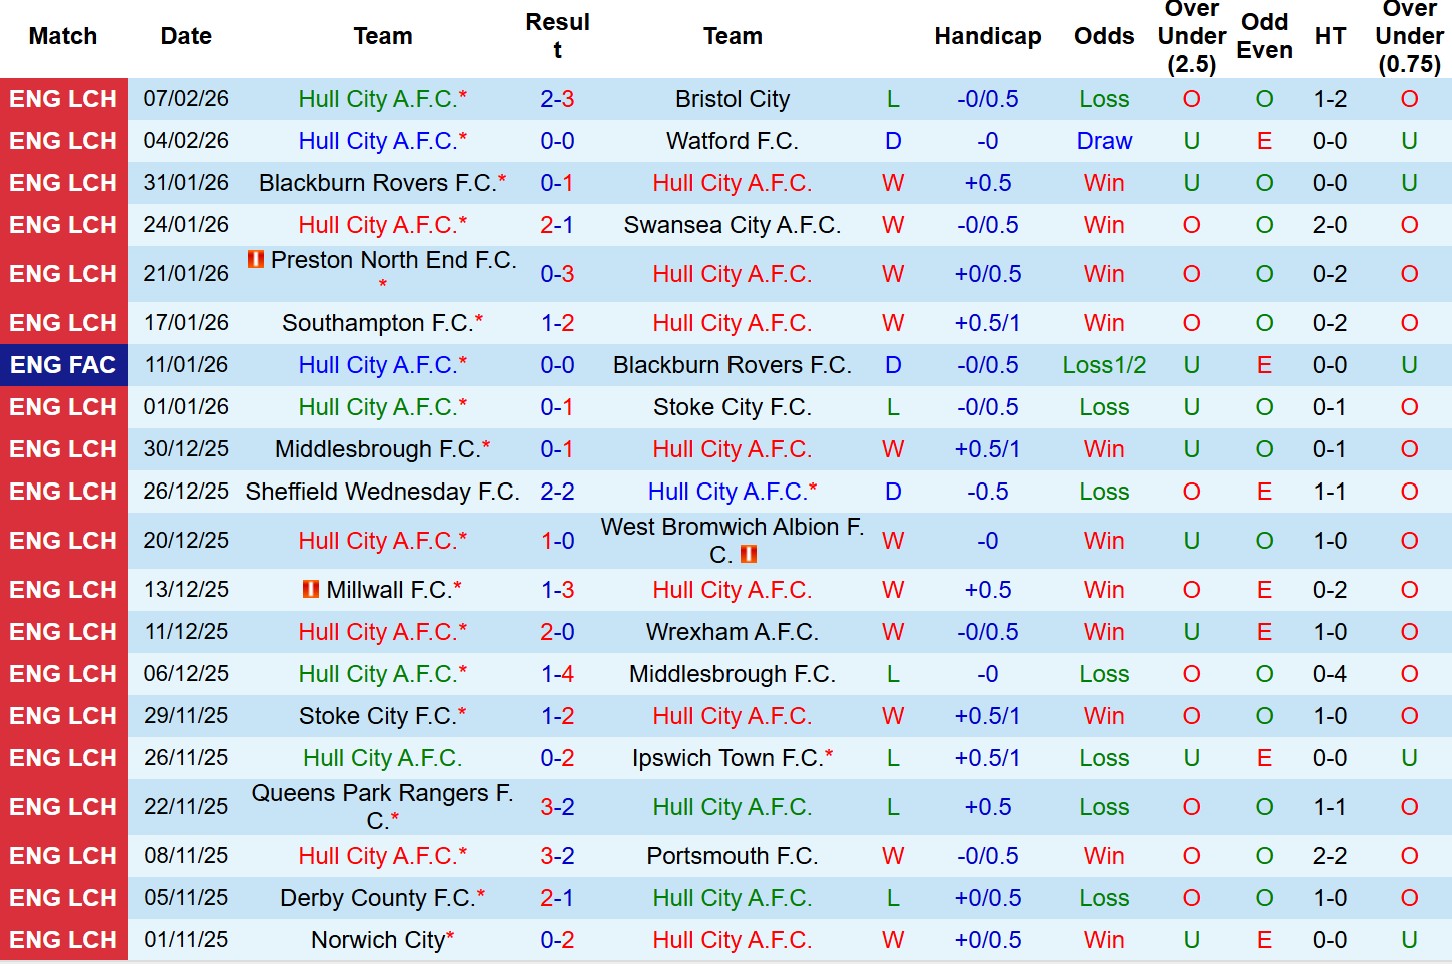Open Ipswich Town F.C. team link
Screen dimensions: 1452x966
click(727, 758)
